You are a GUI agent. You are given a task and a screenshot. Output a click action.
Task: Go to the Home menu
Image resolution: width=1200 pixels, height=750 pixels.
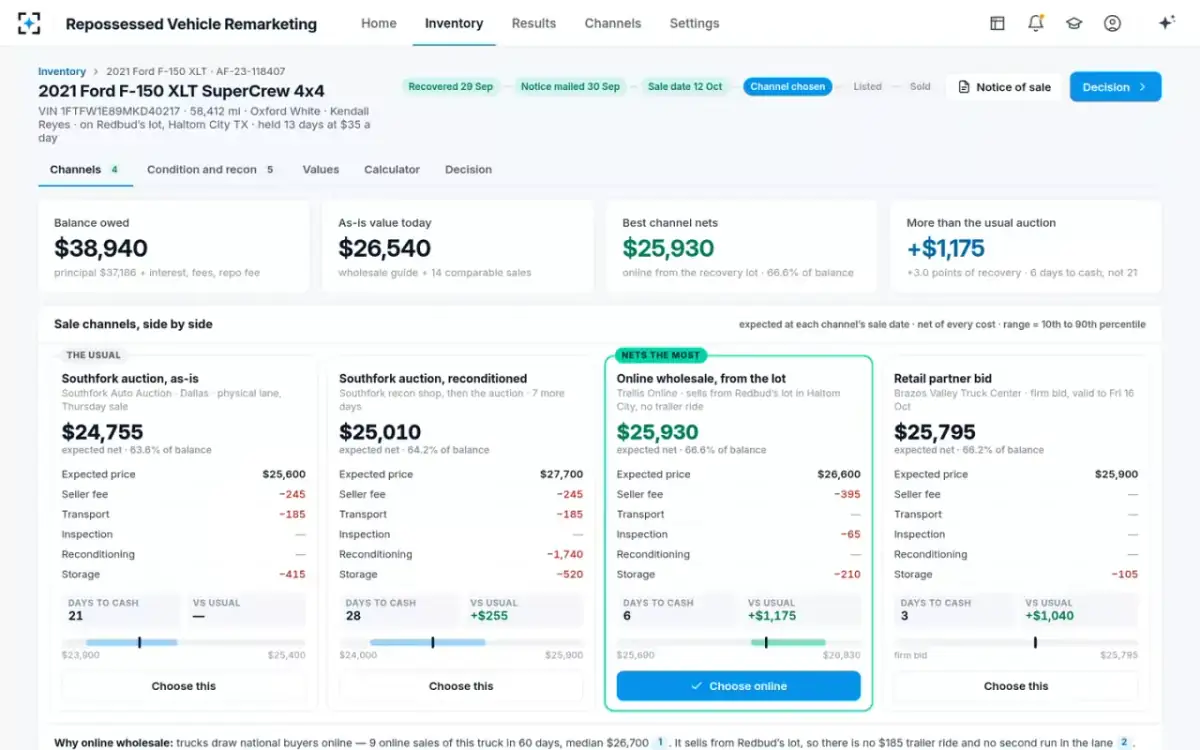[x=379, y=23]
